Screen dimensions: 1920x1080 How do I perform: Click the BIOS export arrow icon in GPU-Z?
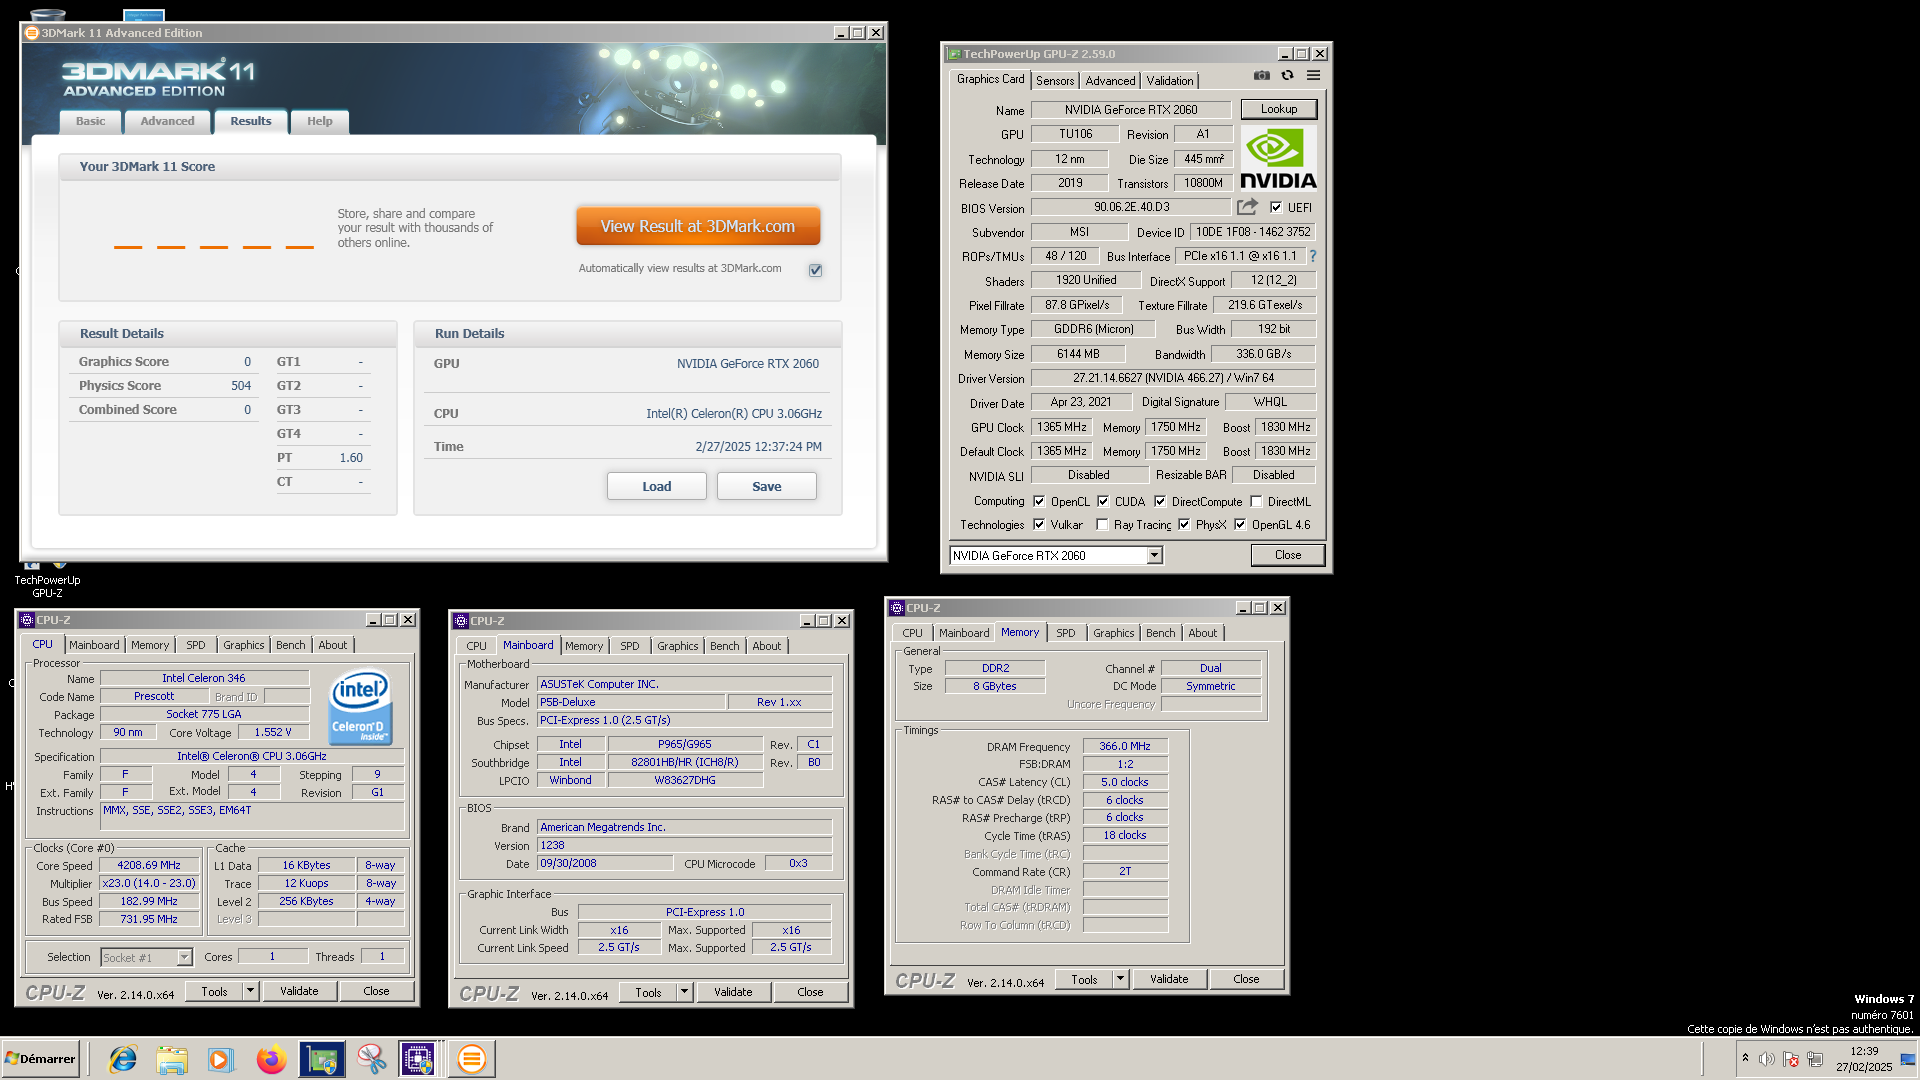(x=1247, y=207)
